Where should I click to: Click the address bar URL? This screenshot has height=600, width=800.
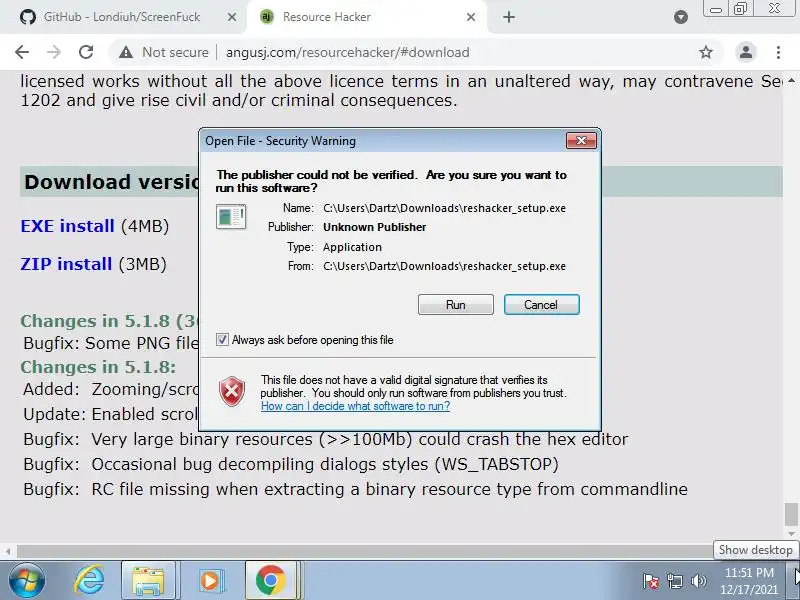pyautogui.click(x=347, y=53)
